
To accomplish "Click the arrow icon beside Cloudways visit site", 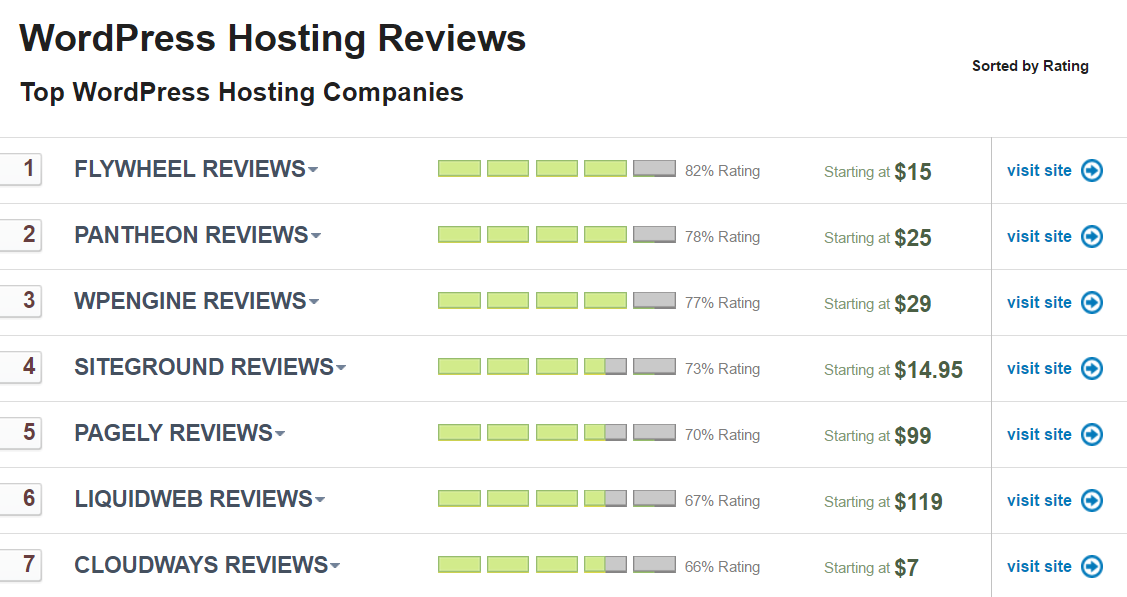I will 1092,567.
